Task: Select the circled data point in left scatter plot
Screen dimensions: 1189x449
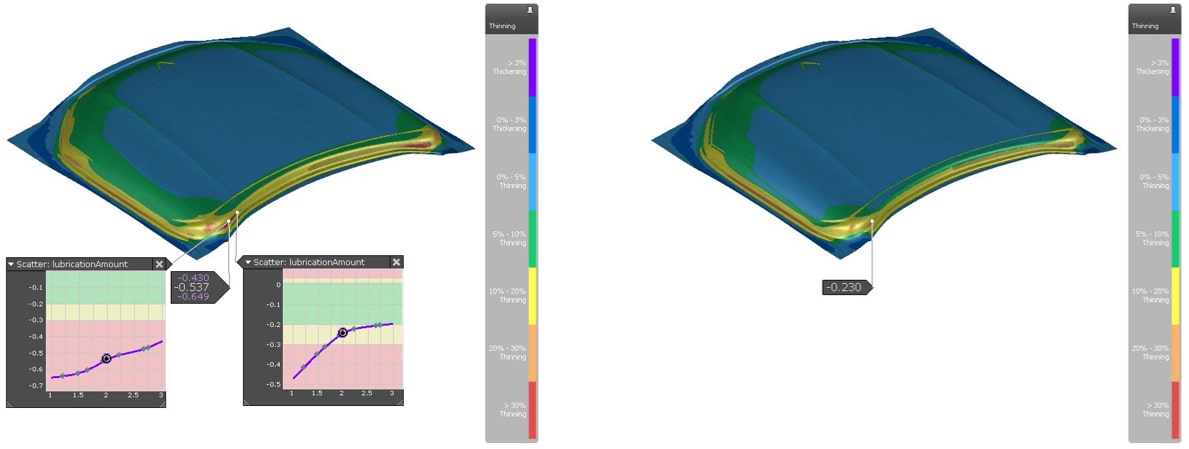Action: (106, 358)
